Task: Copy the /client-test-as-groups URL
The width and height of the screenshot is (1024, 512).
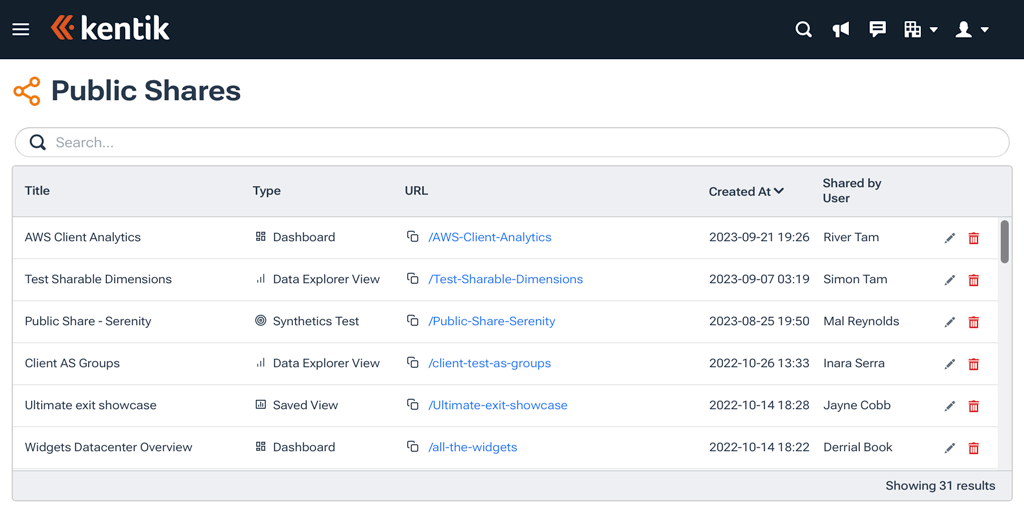Action: click(412, 362)
